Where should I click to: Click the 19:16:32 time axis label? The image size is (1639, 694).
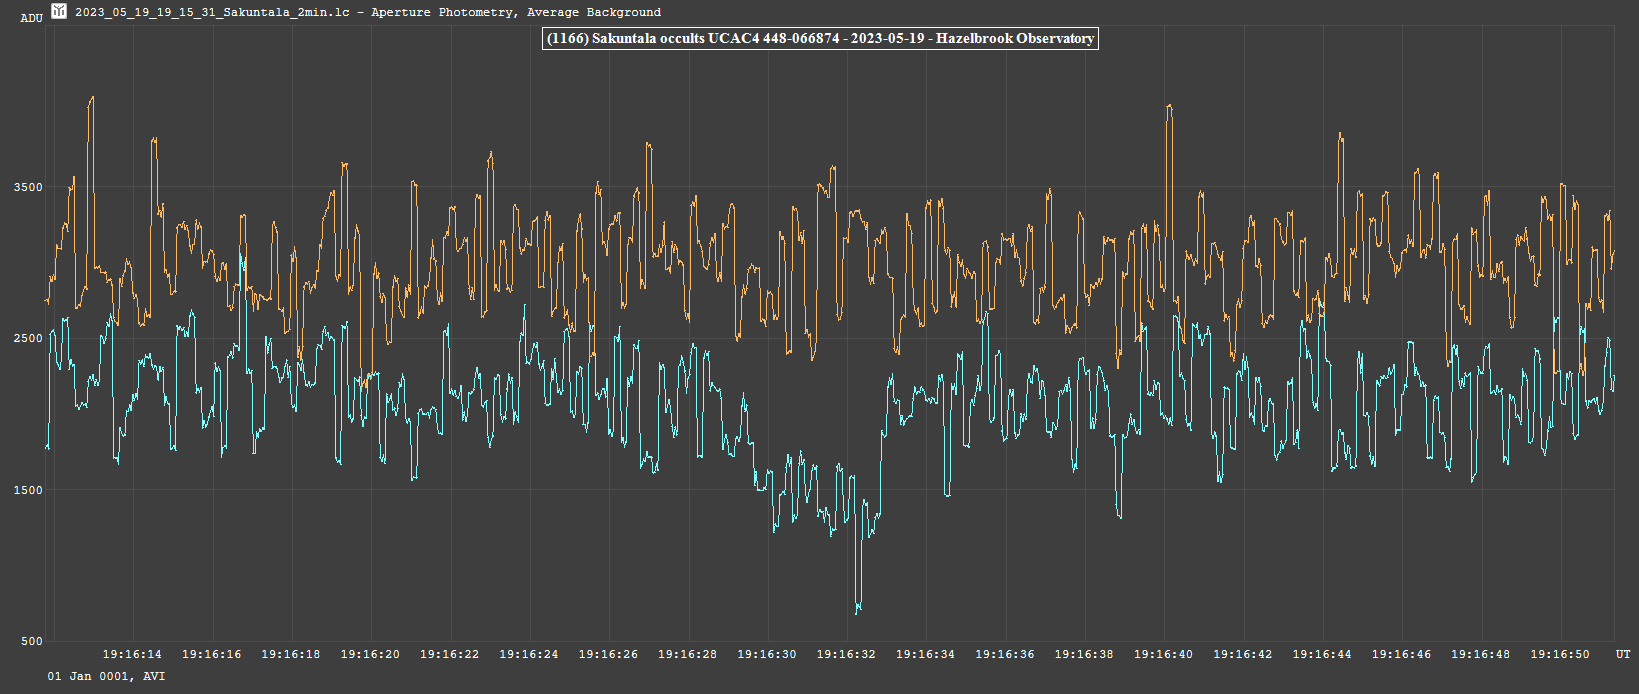point(846,654)
